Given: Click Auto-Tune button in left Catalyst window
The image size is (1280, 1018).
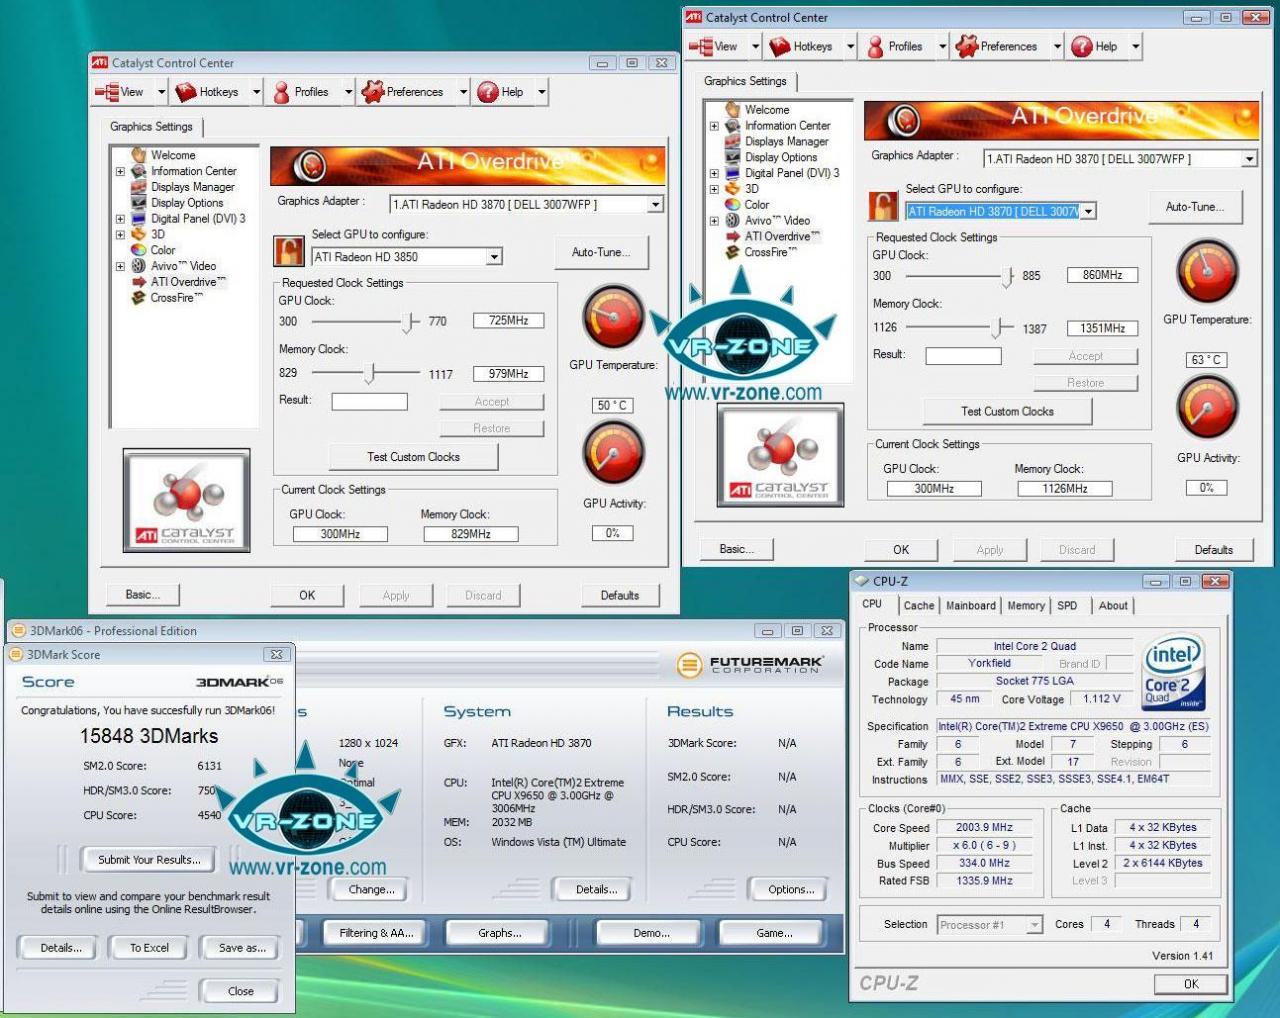Looking at the screenshot, I should (601, 252).
